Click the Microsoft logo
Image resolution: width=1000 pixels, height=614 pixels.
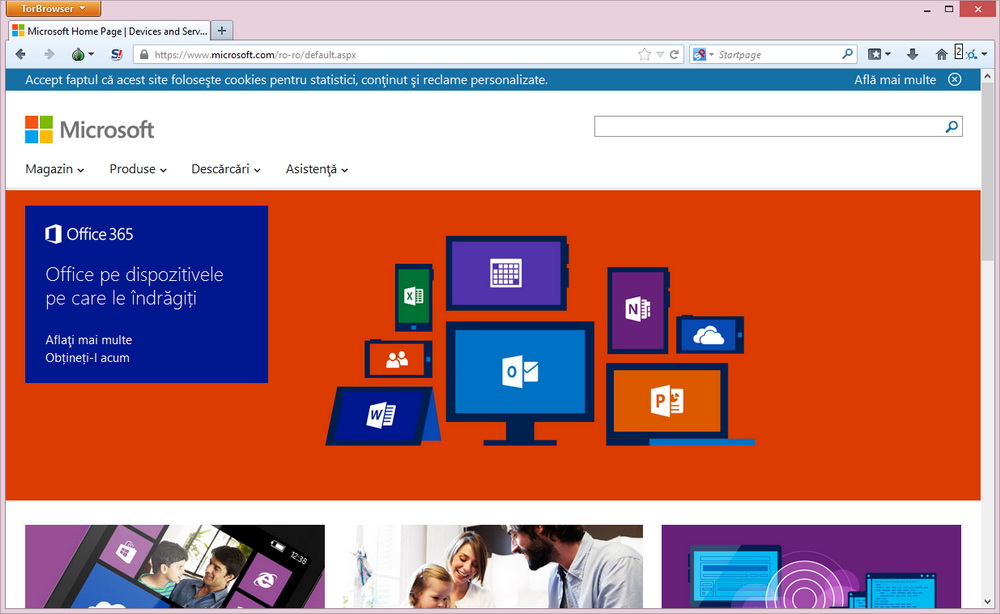pyautogui.click(x=89, y=129)
